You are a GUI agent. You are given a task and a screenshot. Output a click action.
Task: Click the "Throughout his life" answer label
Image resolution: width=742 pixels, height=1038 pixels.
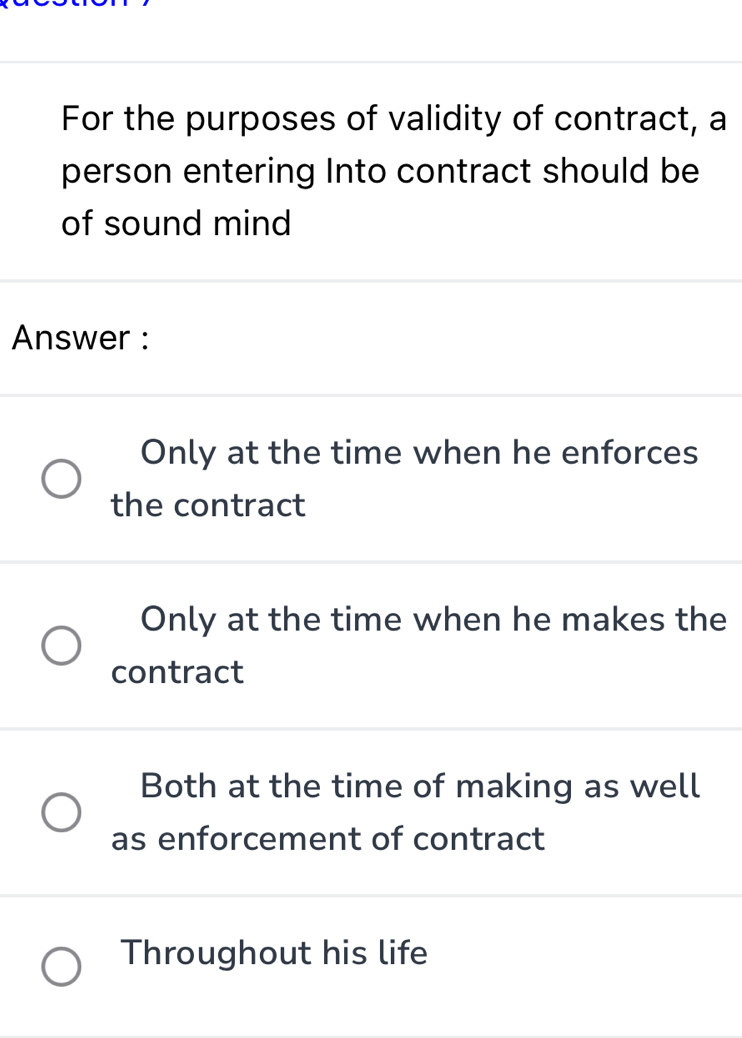coord(273,953)
